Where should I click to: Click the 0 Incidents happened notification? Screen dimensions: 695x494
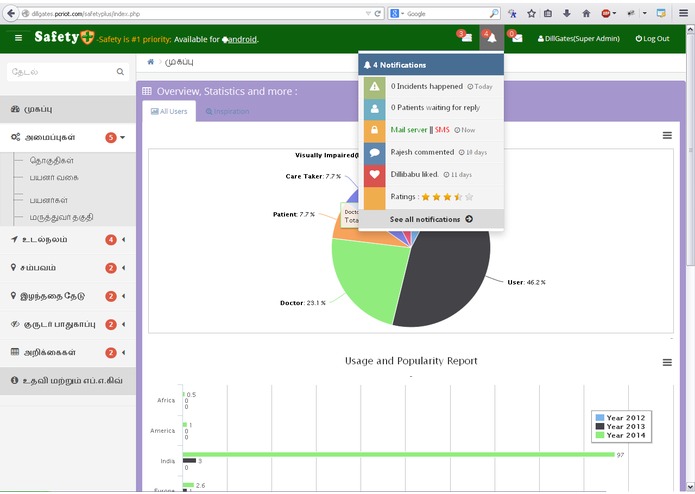click(426, 86)
